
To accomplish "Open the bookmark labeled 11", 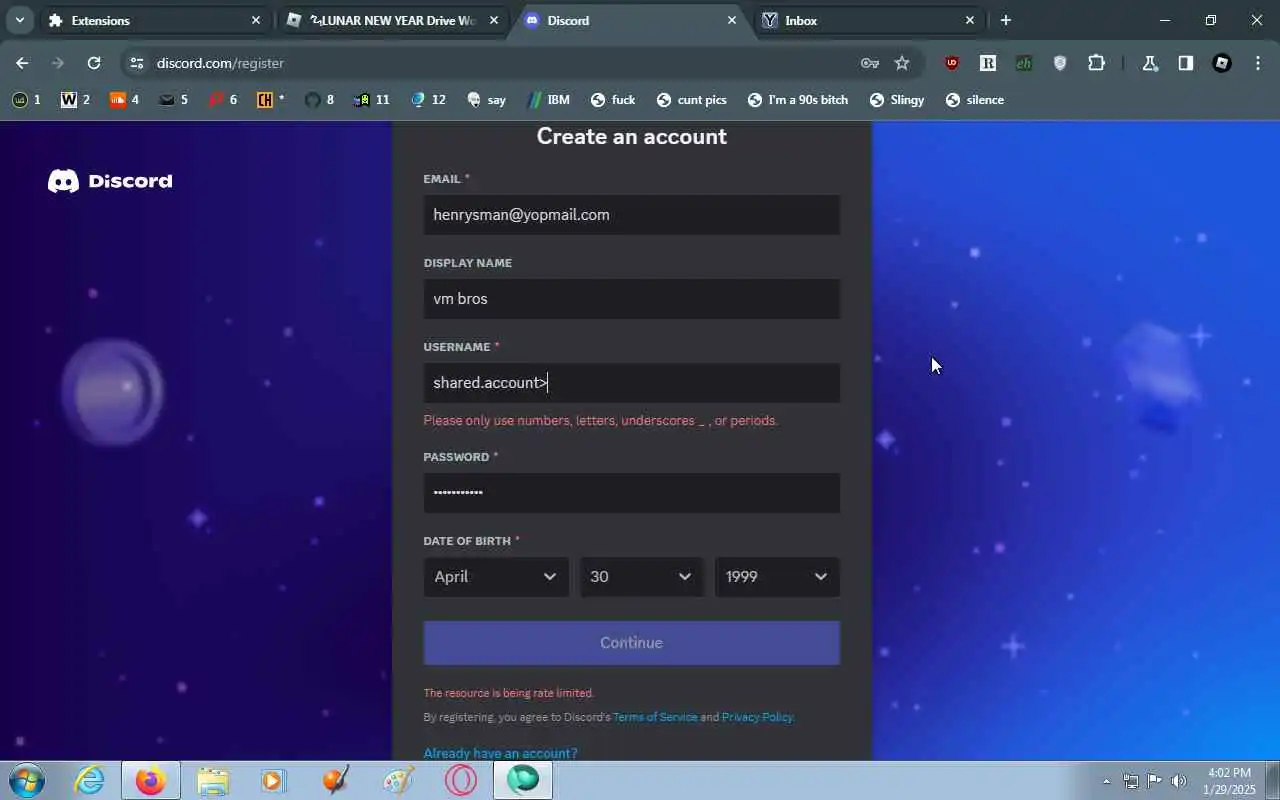I will click(371, 100).
